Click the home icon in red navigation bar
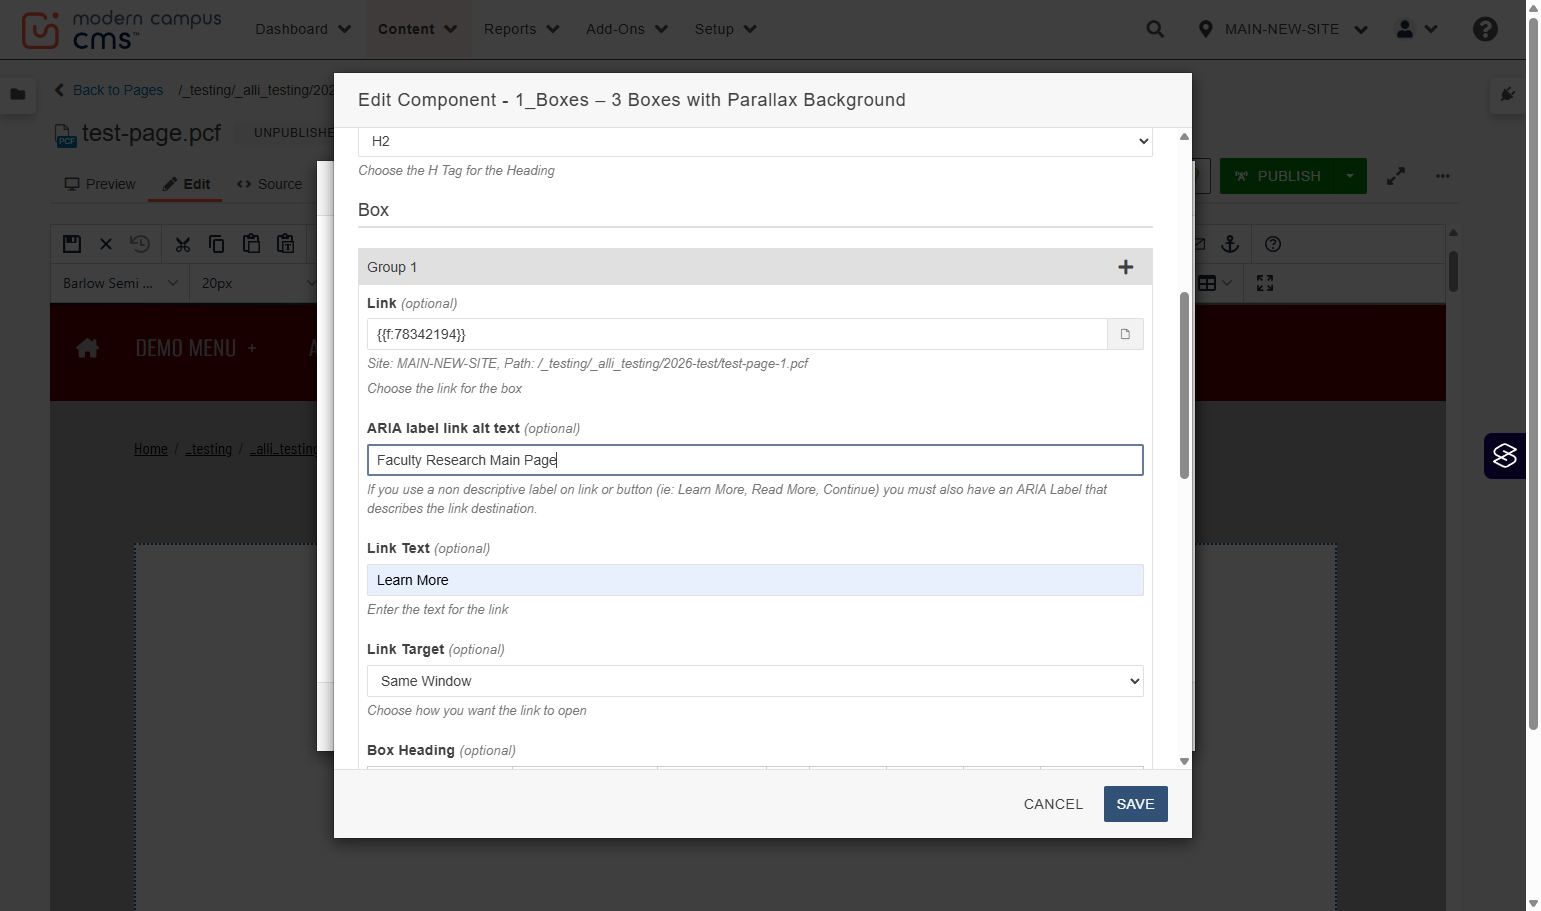 (88, 348)
